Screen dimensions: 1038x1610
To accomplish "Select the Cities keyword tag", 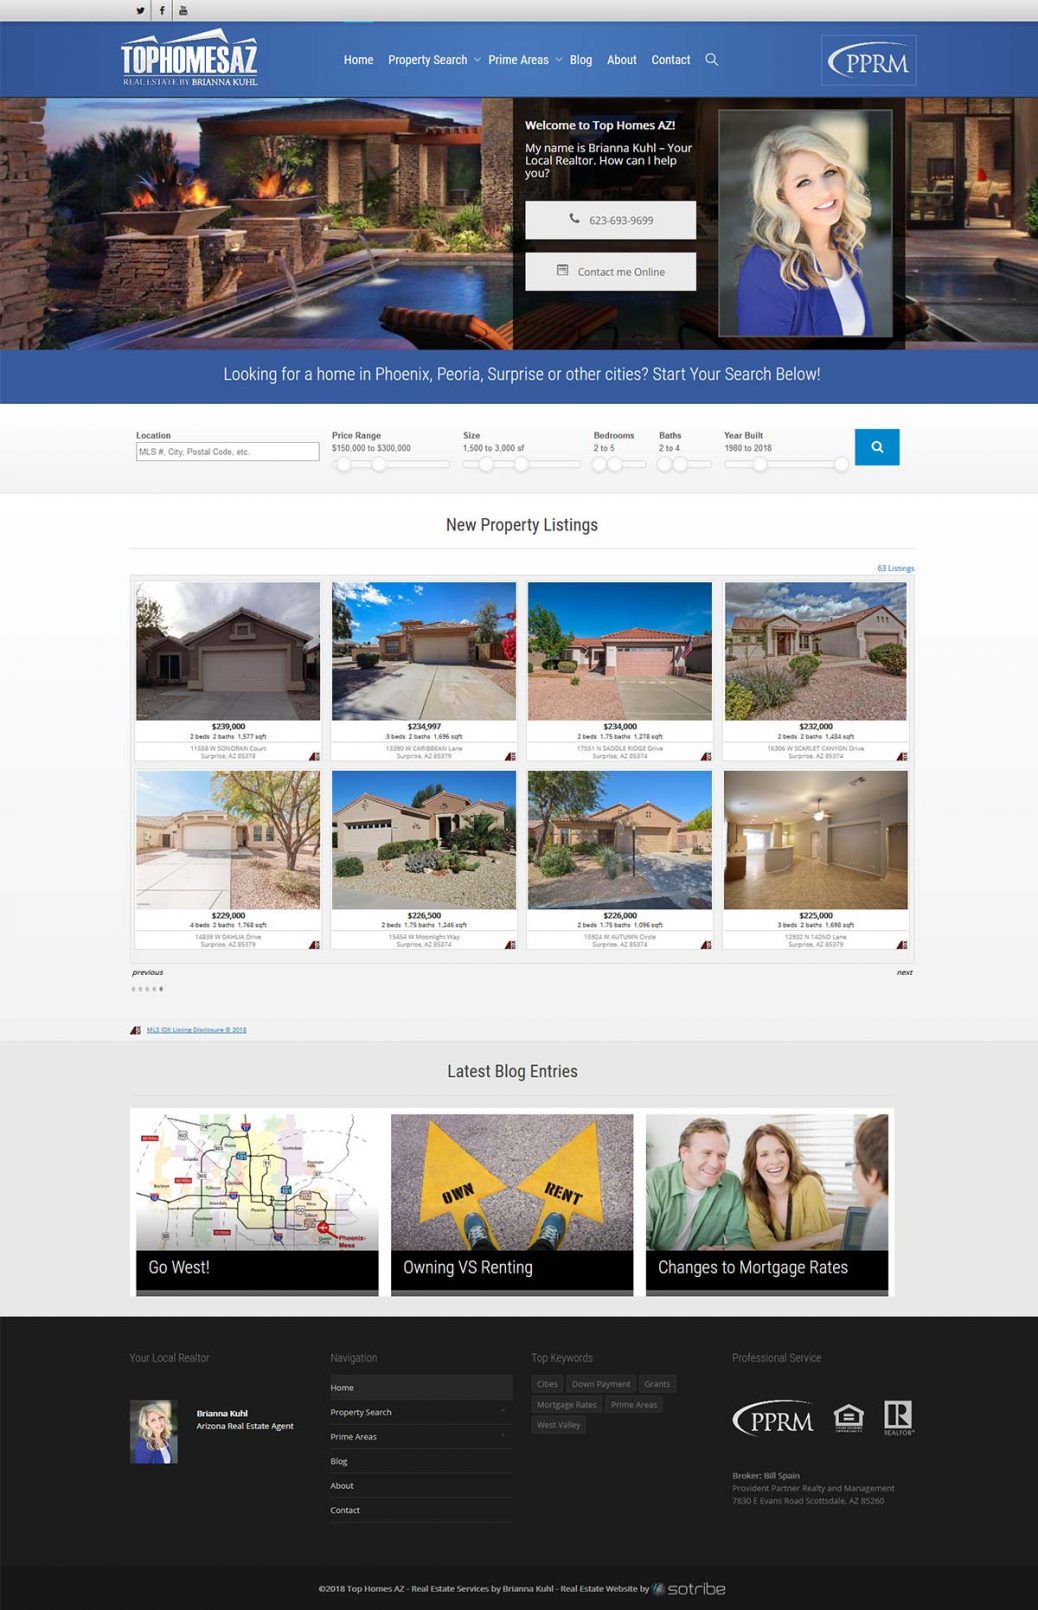I will [x=547, y=1384].
